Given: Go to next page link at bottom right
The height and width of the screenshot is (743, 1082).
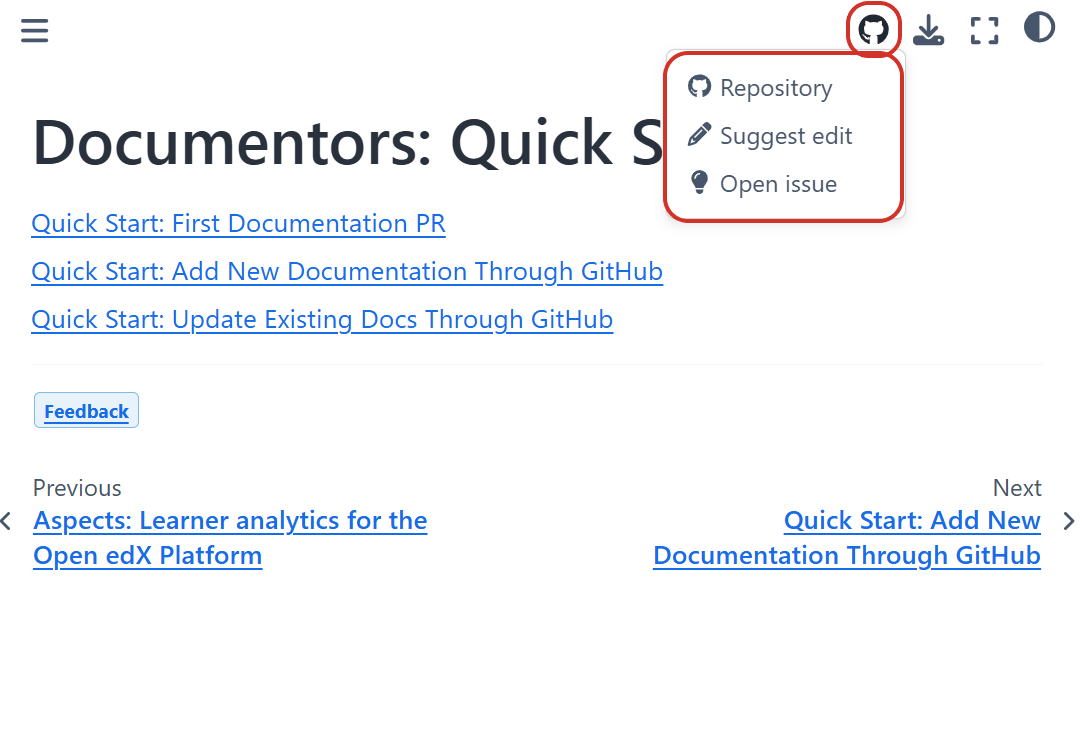Looking at the screenshot, I should [847, 538].
